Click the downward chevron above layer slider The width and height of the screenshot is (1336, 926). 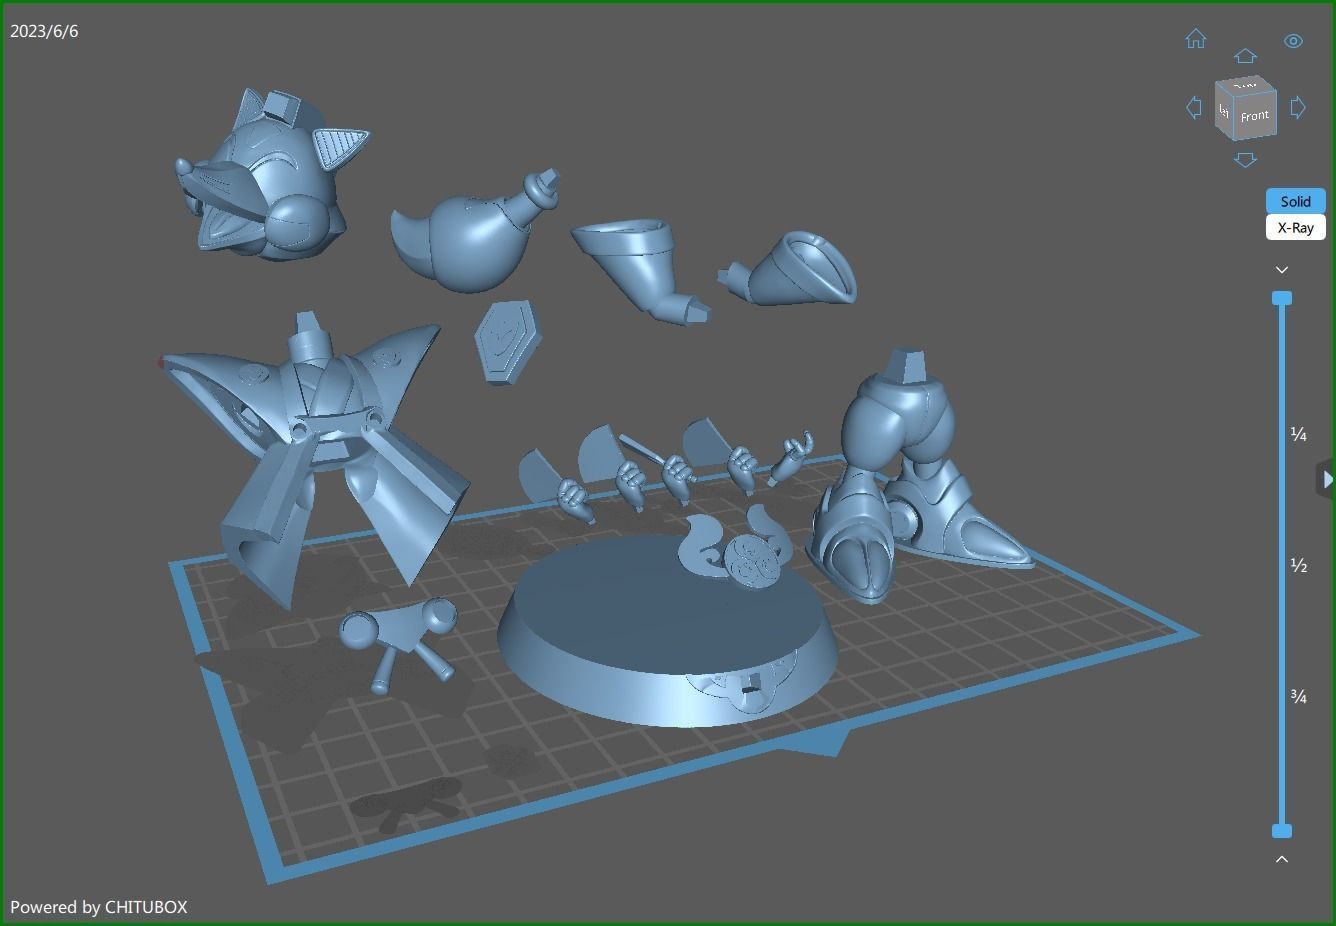1282,270
